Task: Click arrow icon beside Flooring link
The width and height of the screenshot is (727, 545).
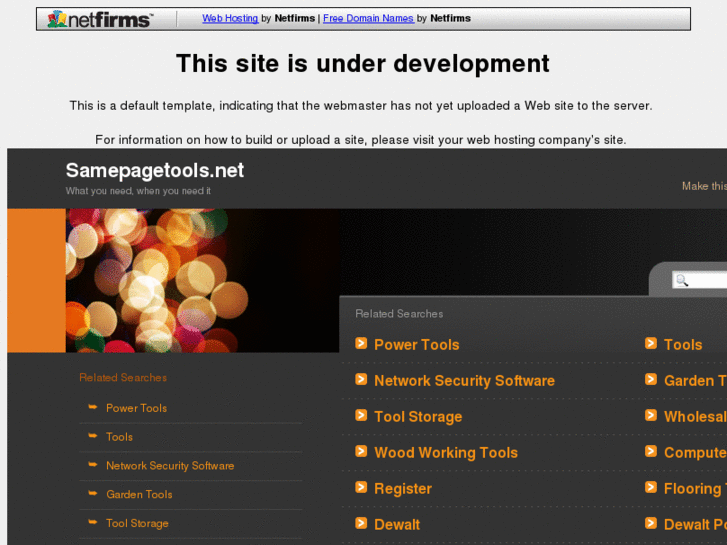Action: [651, 487]
